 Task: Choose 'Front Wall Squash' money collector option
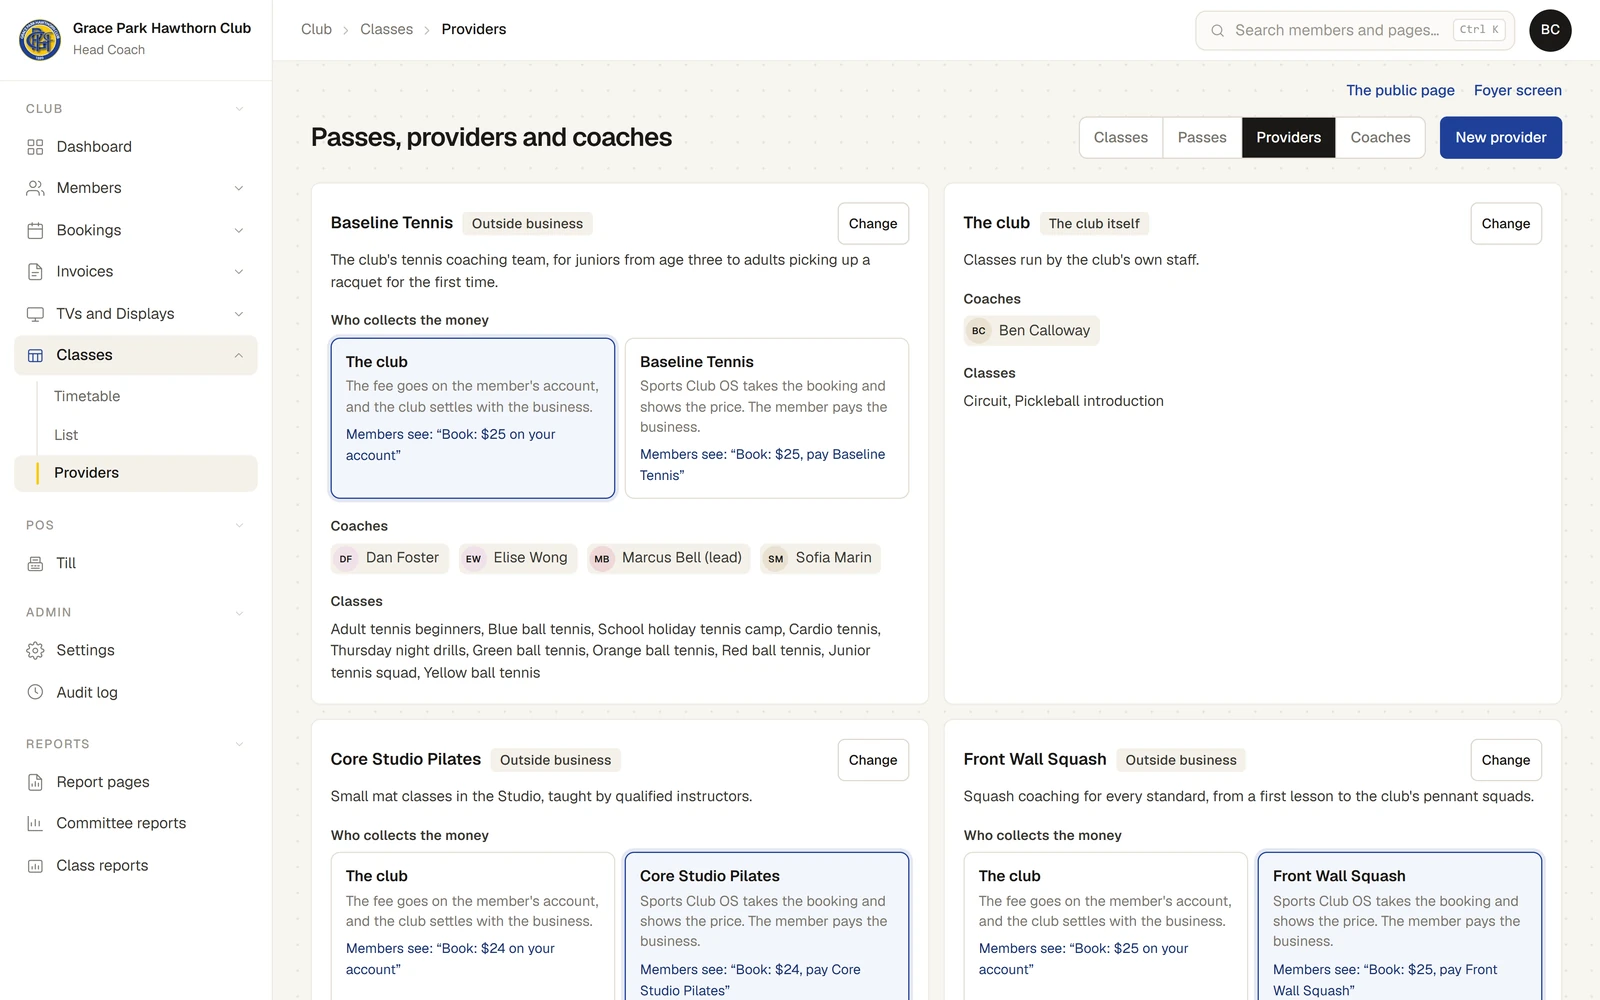point(1400,926)
